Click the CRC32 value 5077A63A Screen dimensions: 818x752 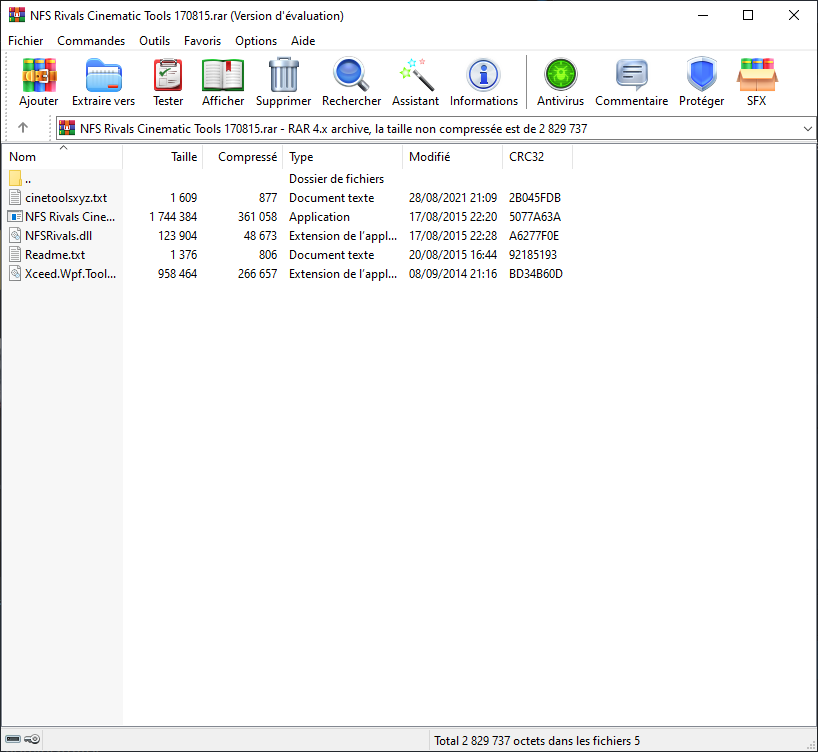[535, 217]
